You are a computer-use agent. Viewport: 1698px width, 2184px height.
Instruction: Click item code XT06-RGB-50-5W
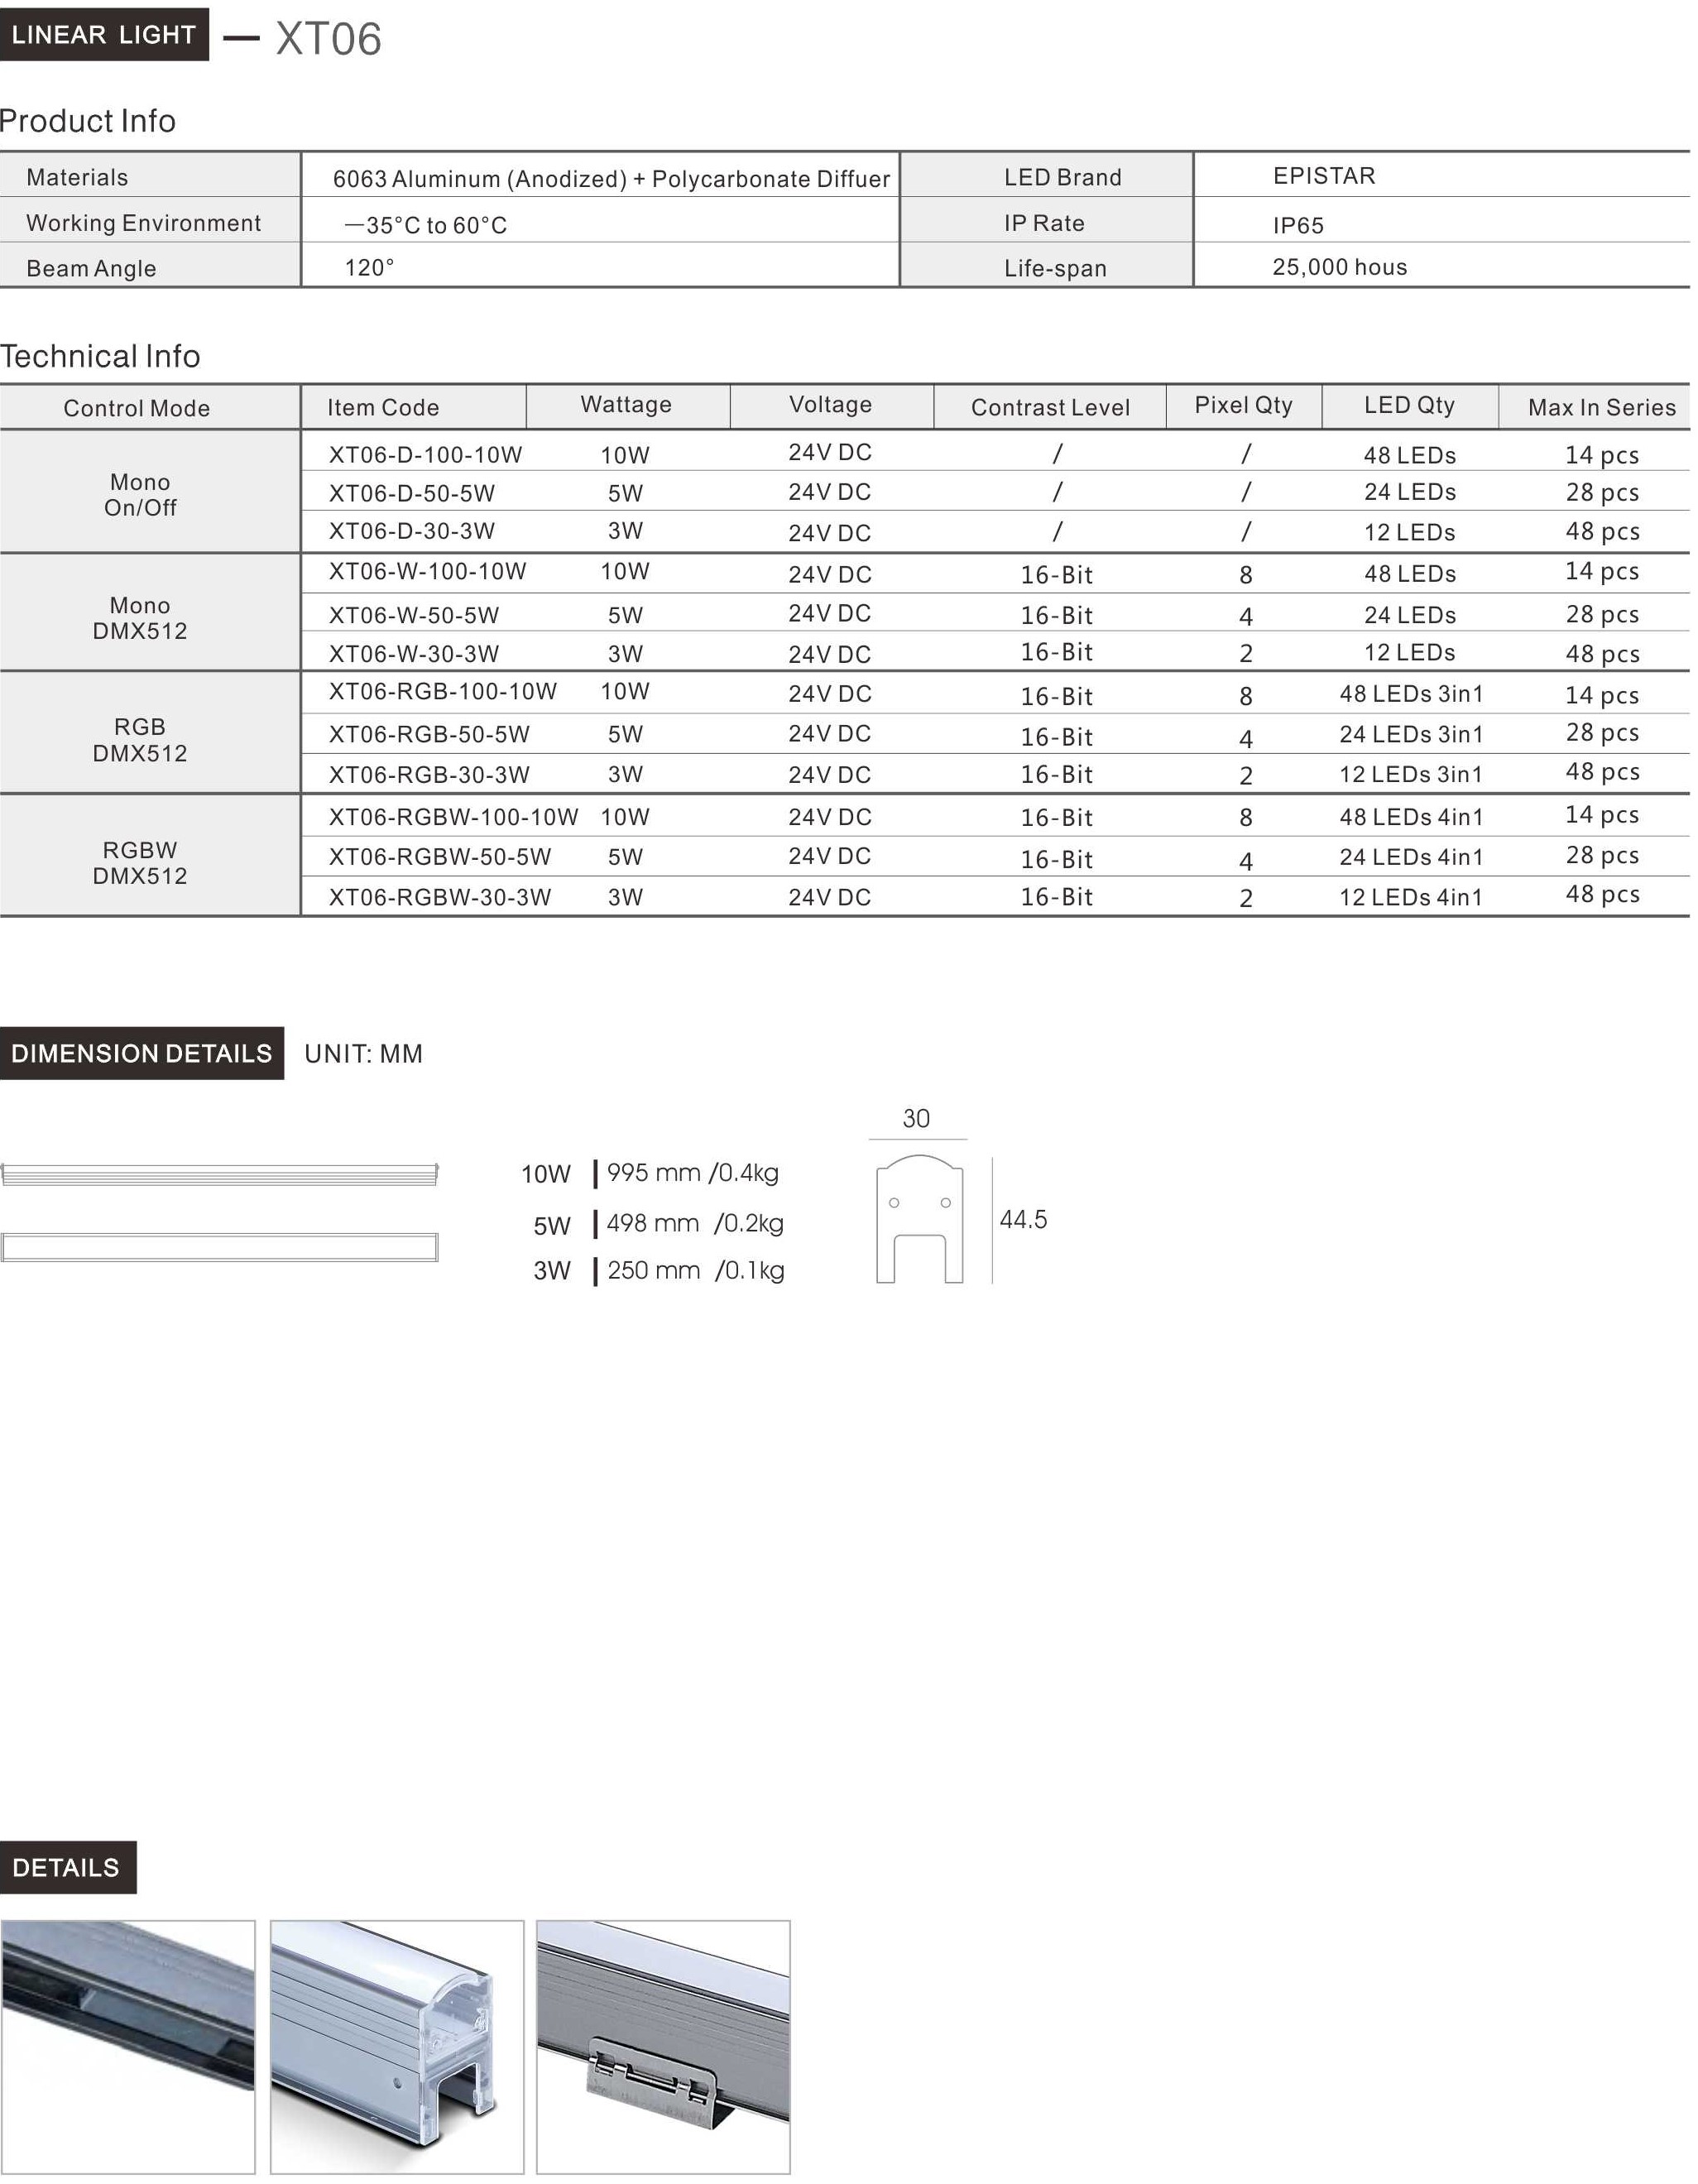(x=429, y=735)
